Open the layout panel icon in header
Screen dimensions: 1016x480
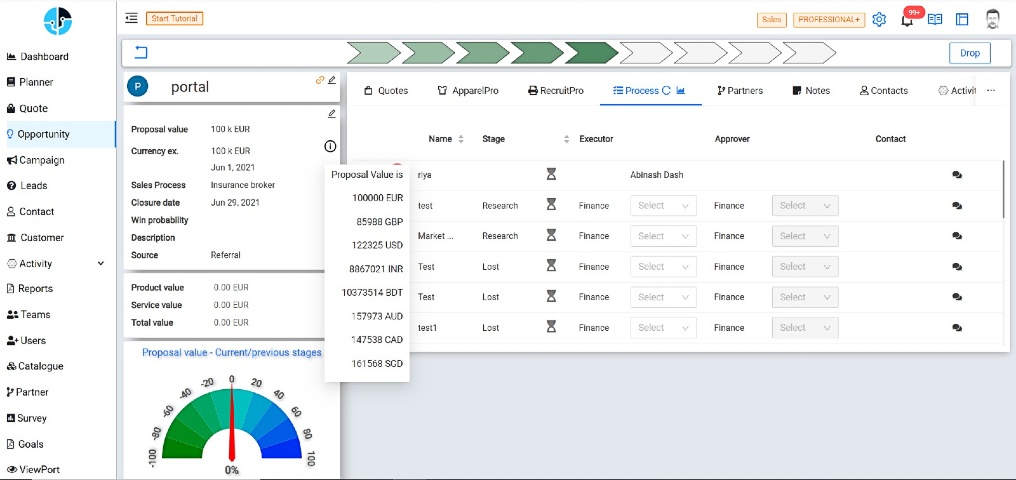962,19
